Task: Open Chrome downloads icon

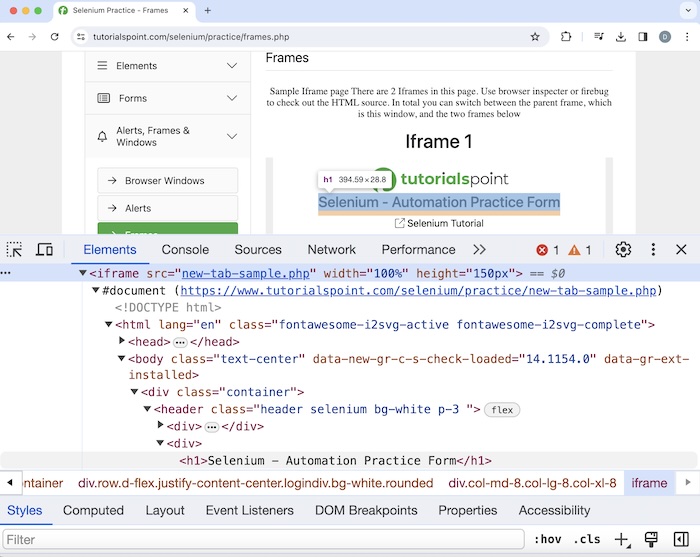Action: tap(621, 37)
